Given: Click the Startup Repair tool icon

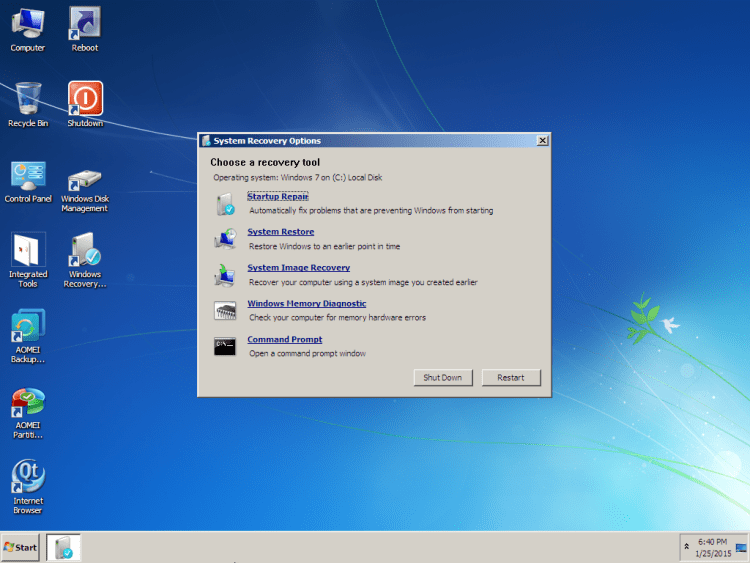Looking at the screenshot, I should [225, 204].
